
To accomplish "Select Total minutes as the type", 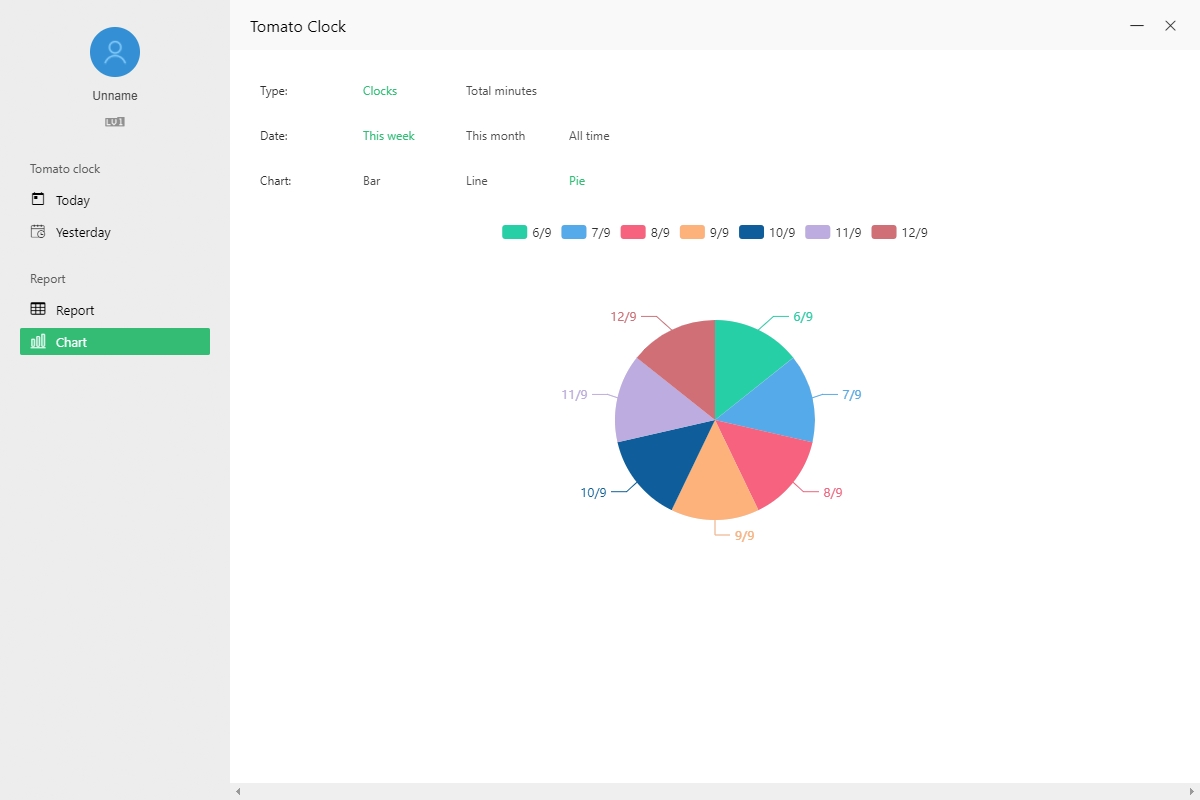I will (501, 91).
